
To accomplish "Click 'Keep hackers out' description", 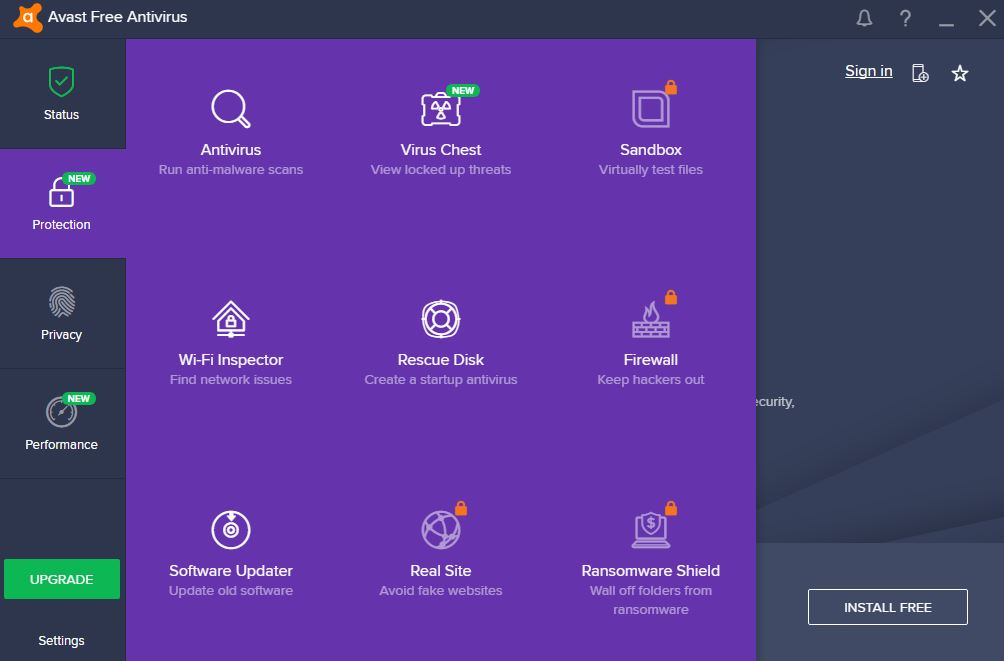I will [x=651, y=380].
